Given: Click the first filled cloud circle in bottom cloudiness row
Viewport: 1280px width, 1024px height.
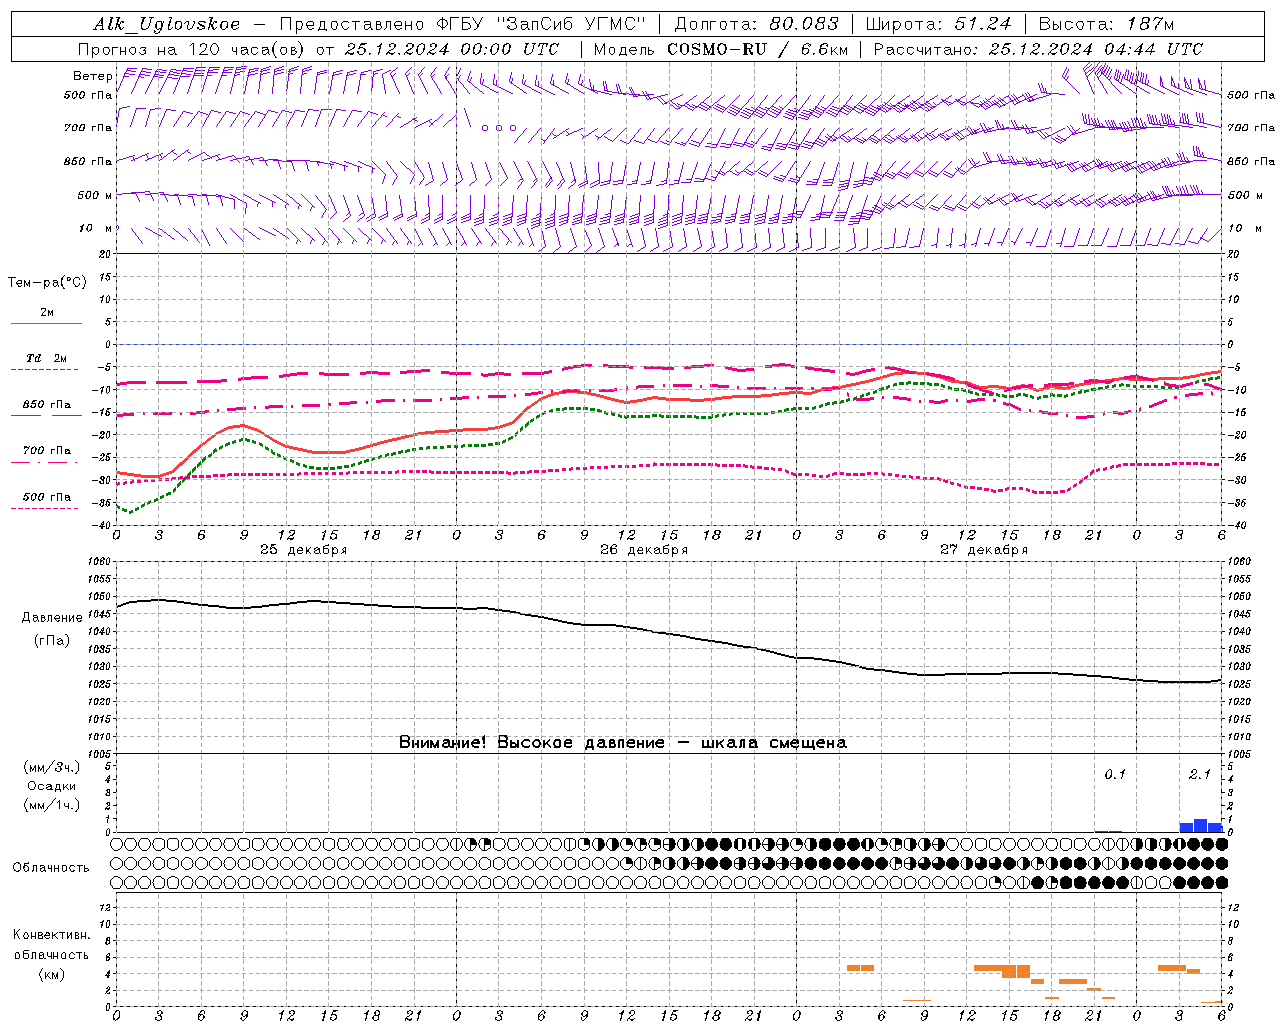Looking at the screenshot, I should coord(1038,882).
